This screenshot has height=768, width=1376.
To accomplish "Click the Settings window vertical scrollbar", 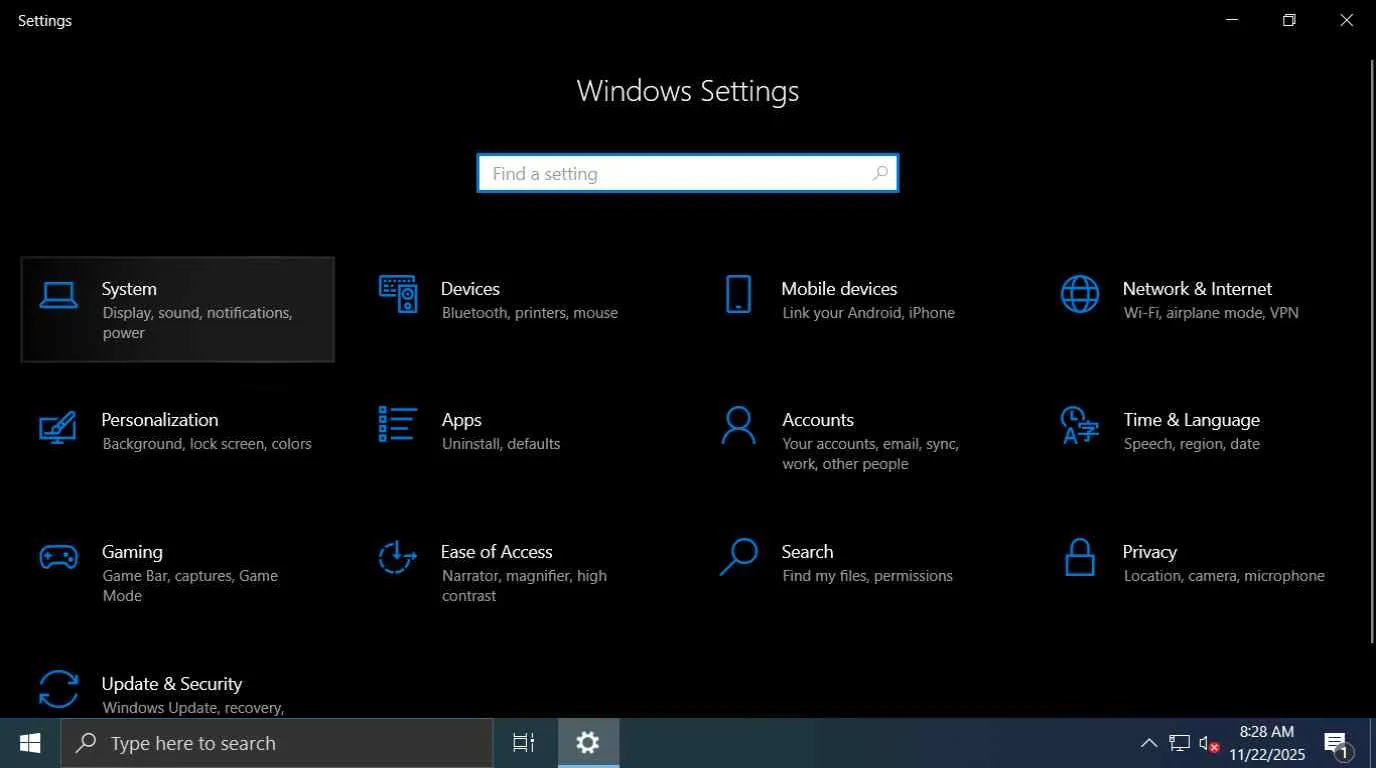I will 1371,351.
